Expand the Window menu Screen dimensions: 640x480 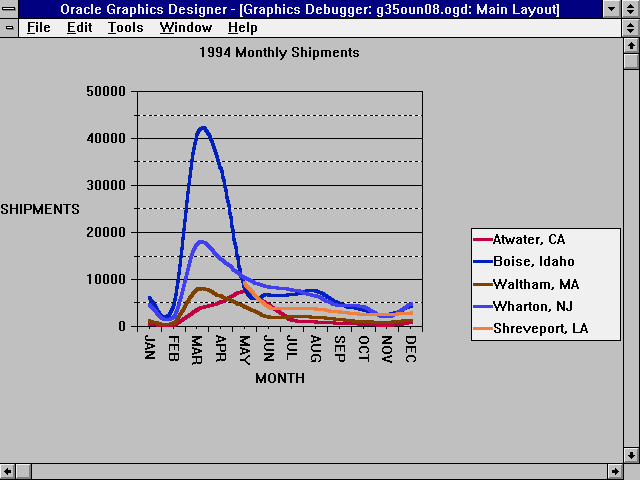pyautogui.click(x=185, y=28)
